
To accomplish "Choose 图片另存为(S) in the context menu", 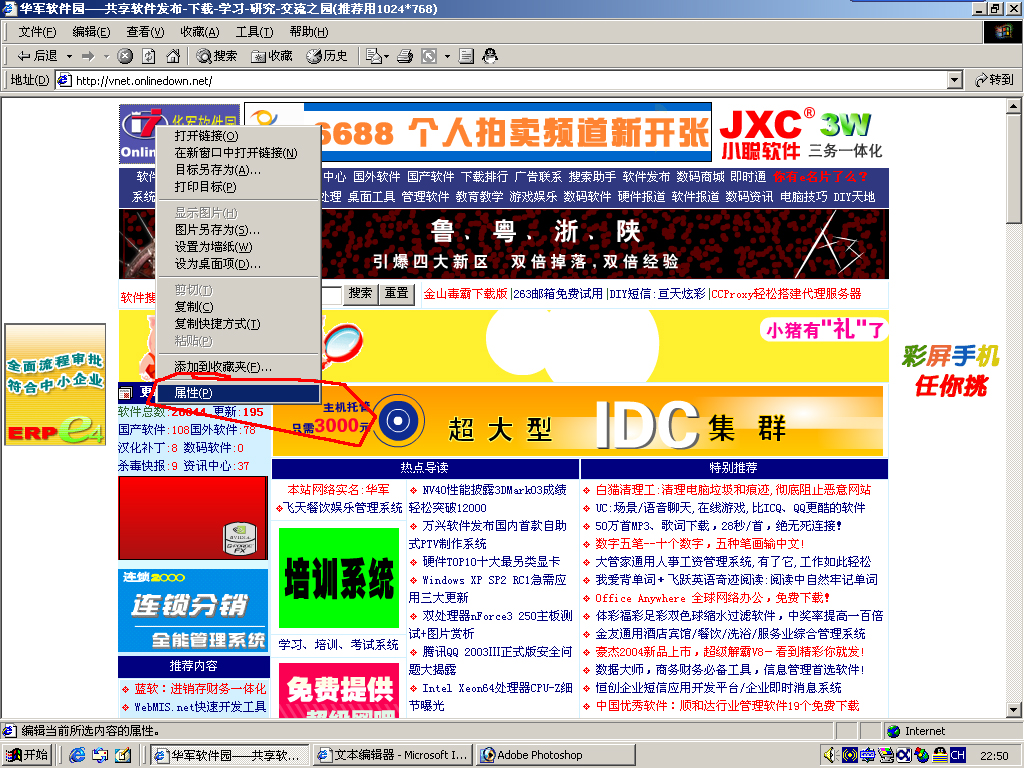I will (238, 230).
